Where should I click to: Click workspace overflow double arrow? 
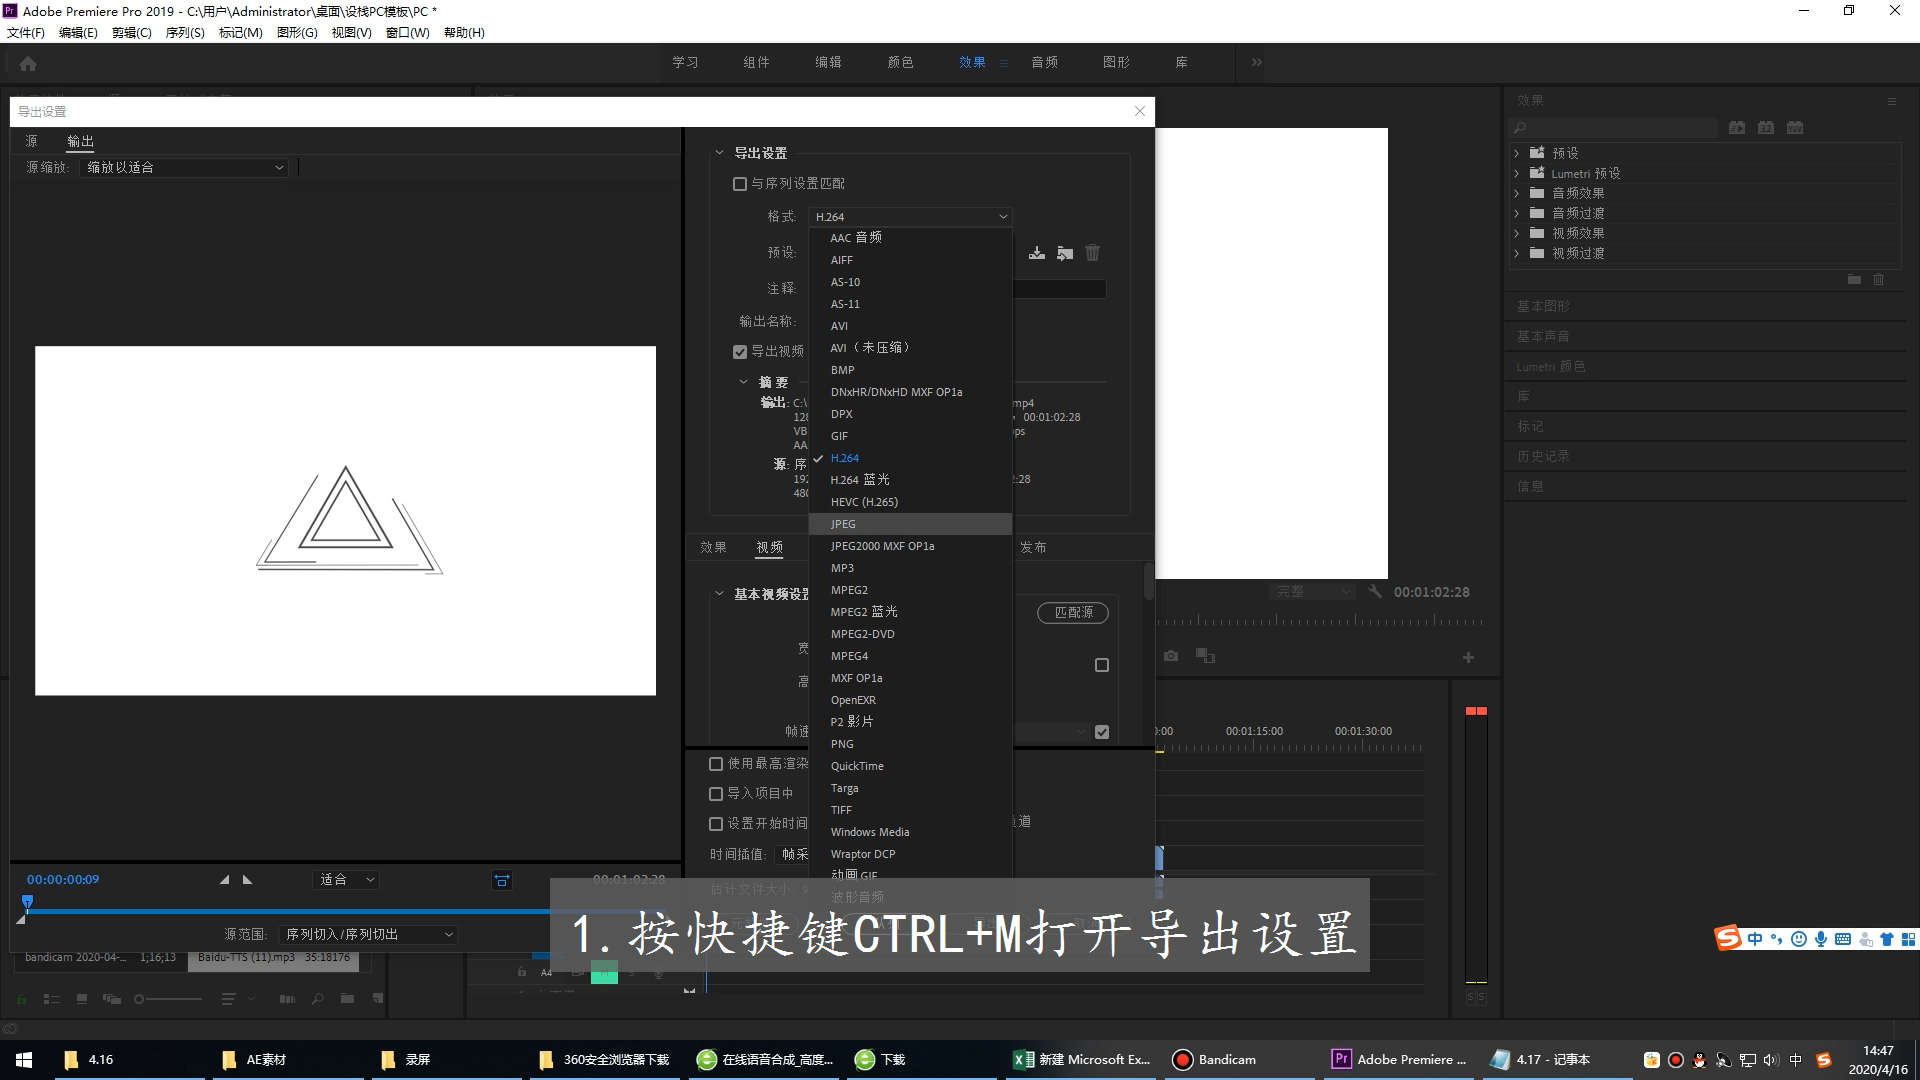(x=1256, y=62)
